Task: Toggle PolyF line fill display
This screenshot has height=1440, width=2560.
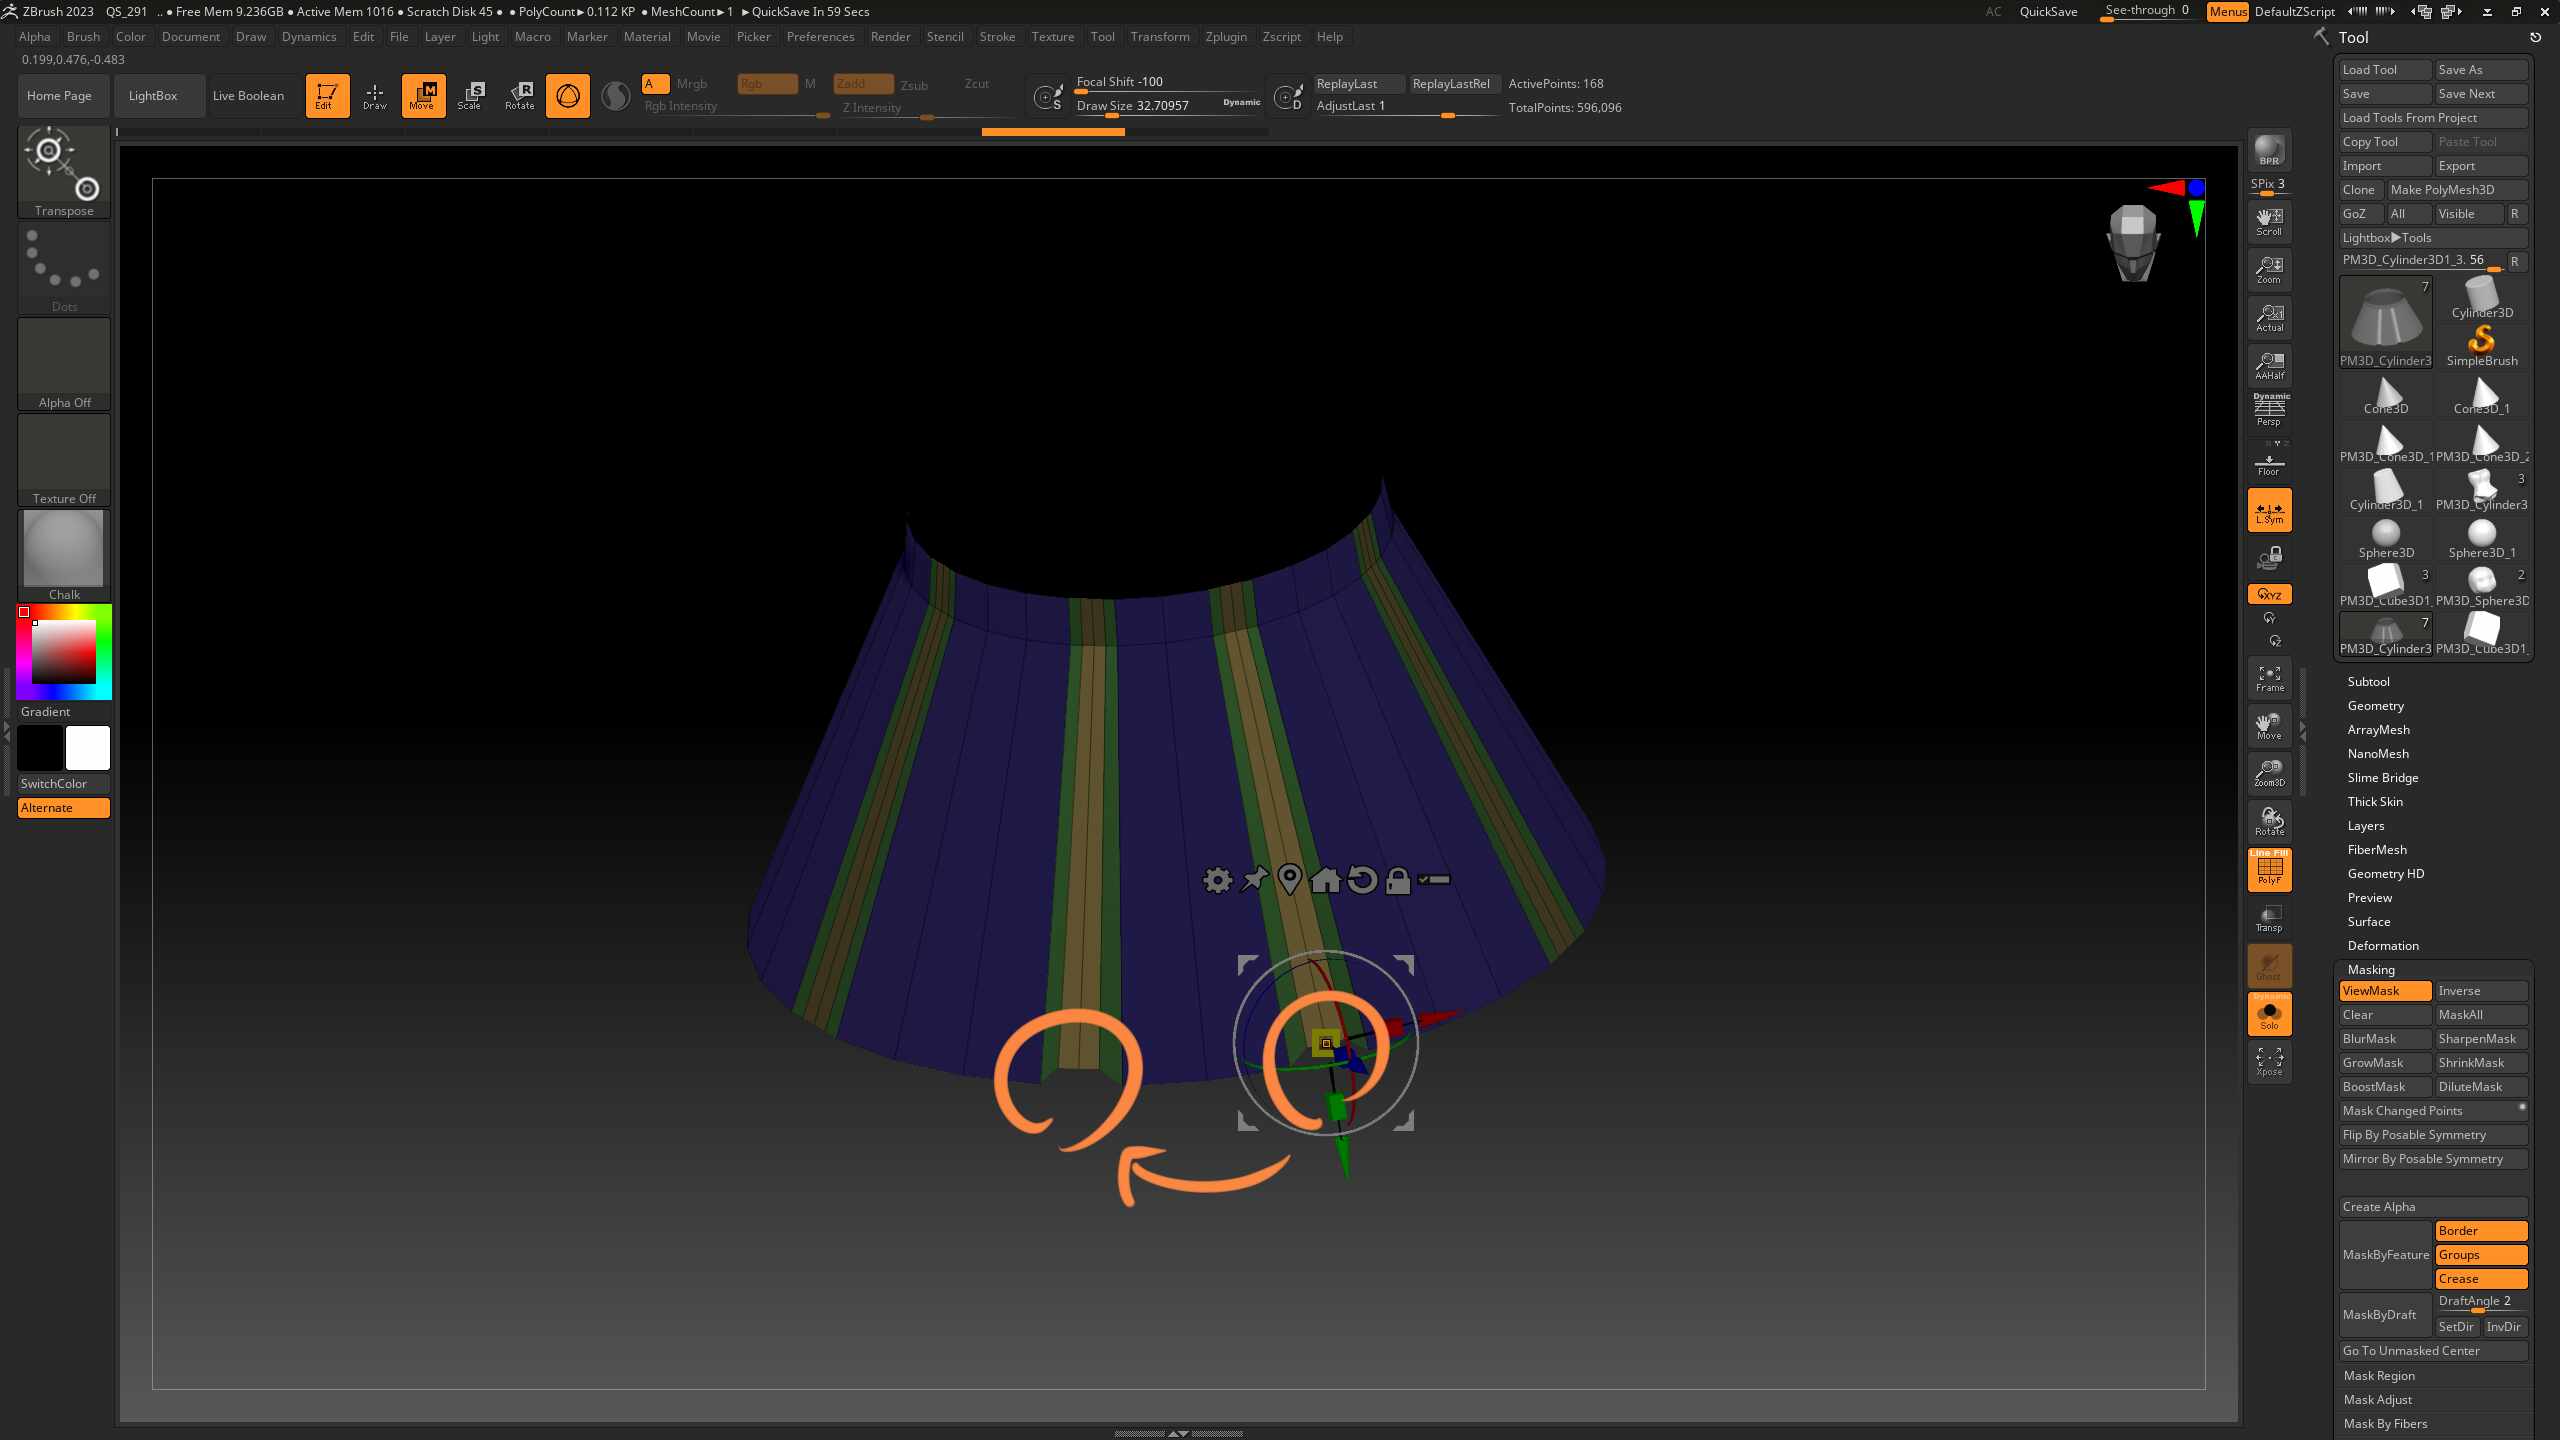Action: [2269, 870]
